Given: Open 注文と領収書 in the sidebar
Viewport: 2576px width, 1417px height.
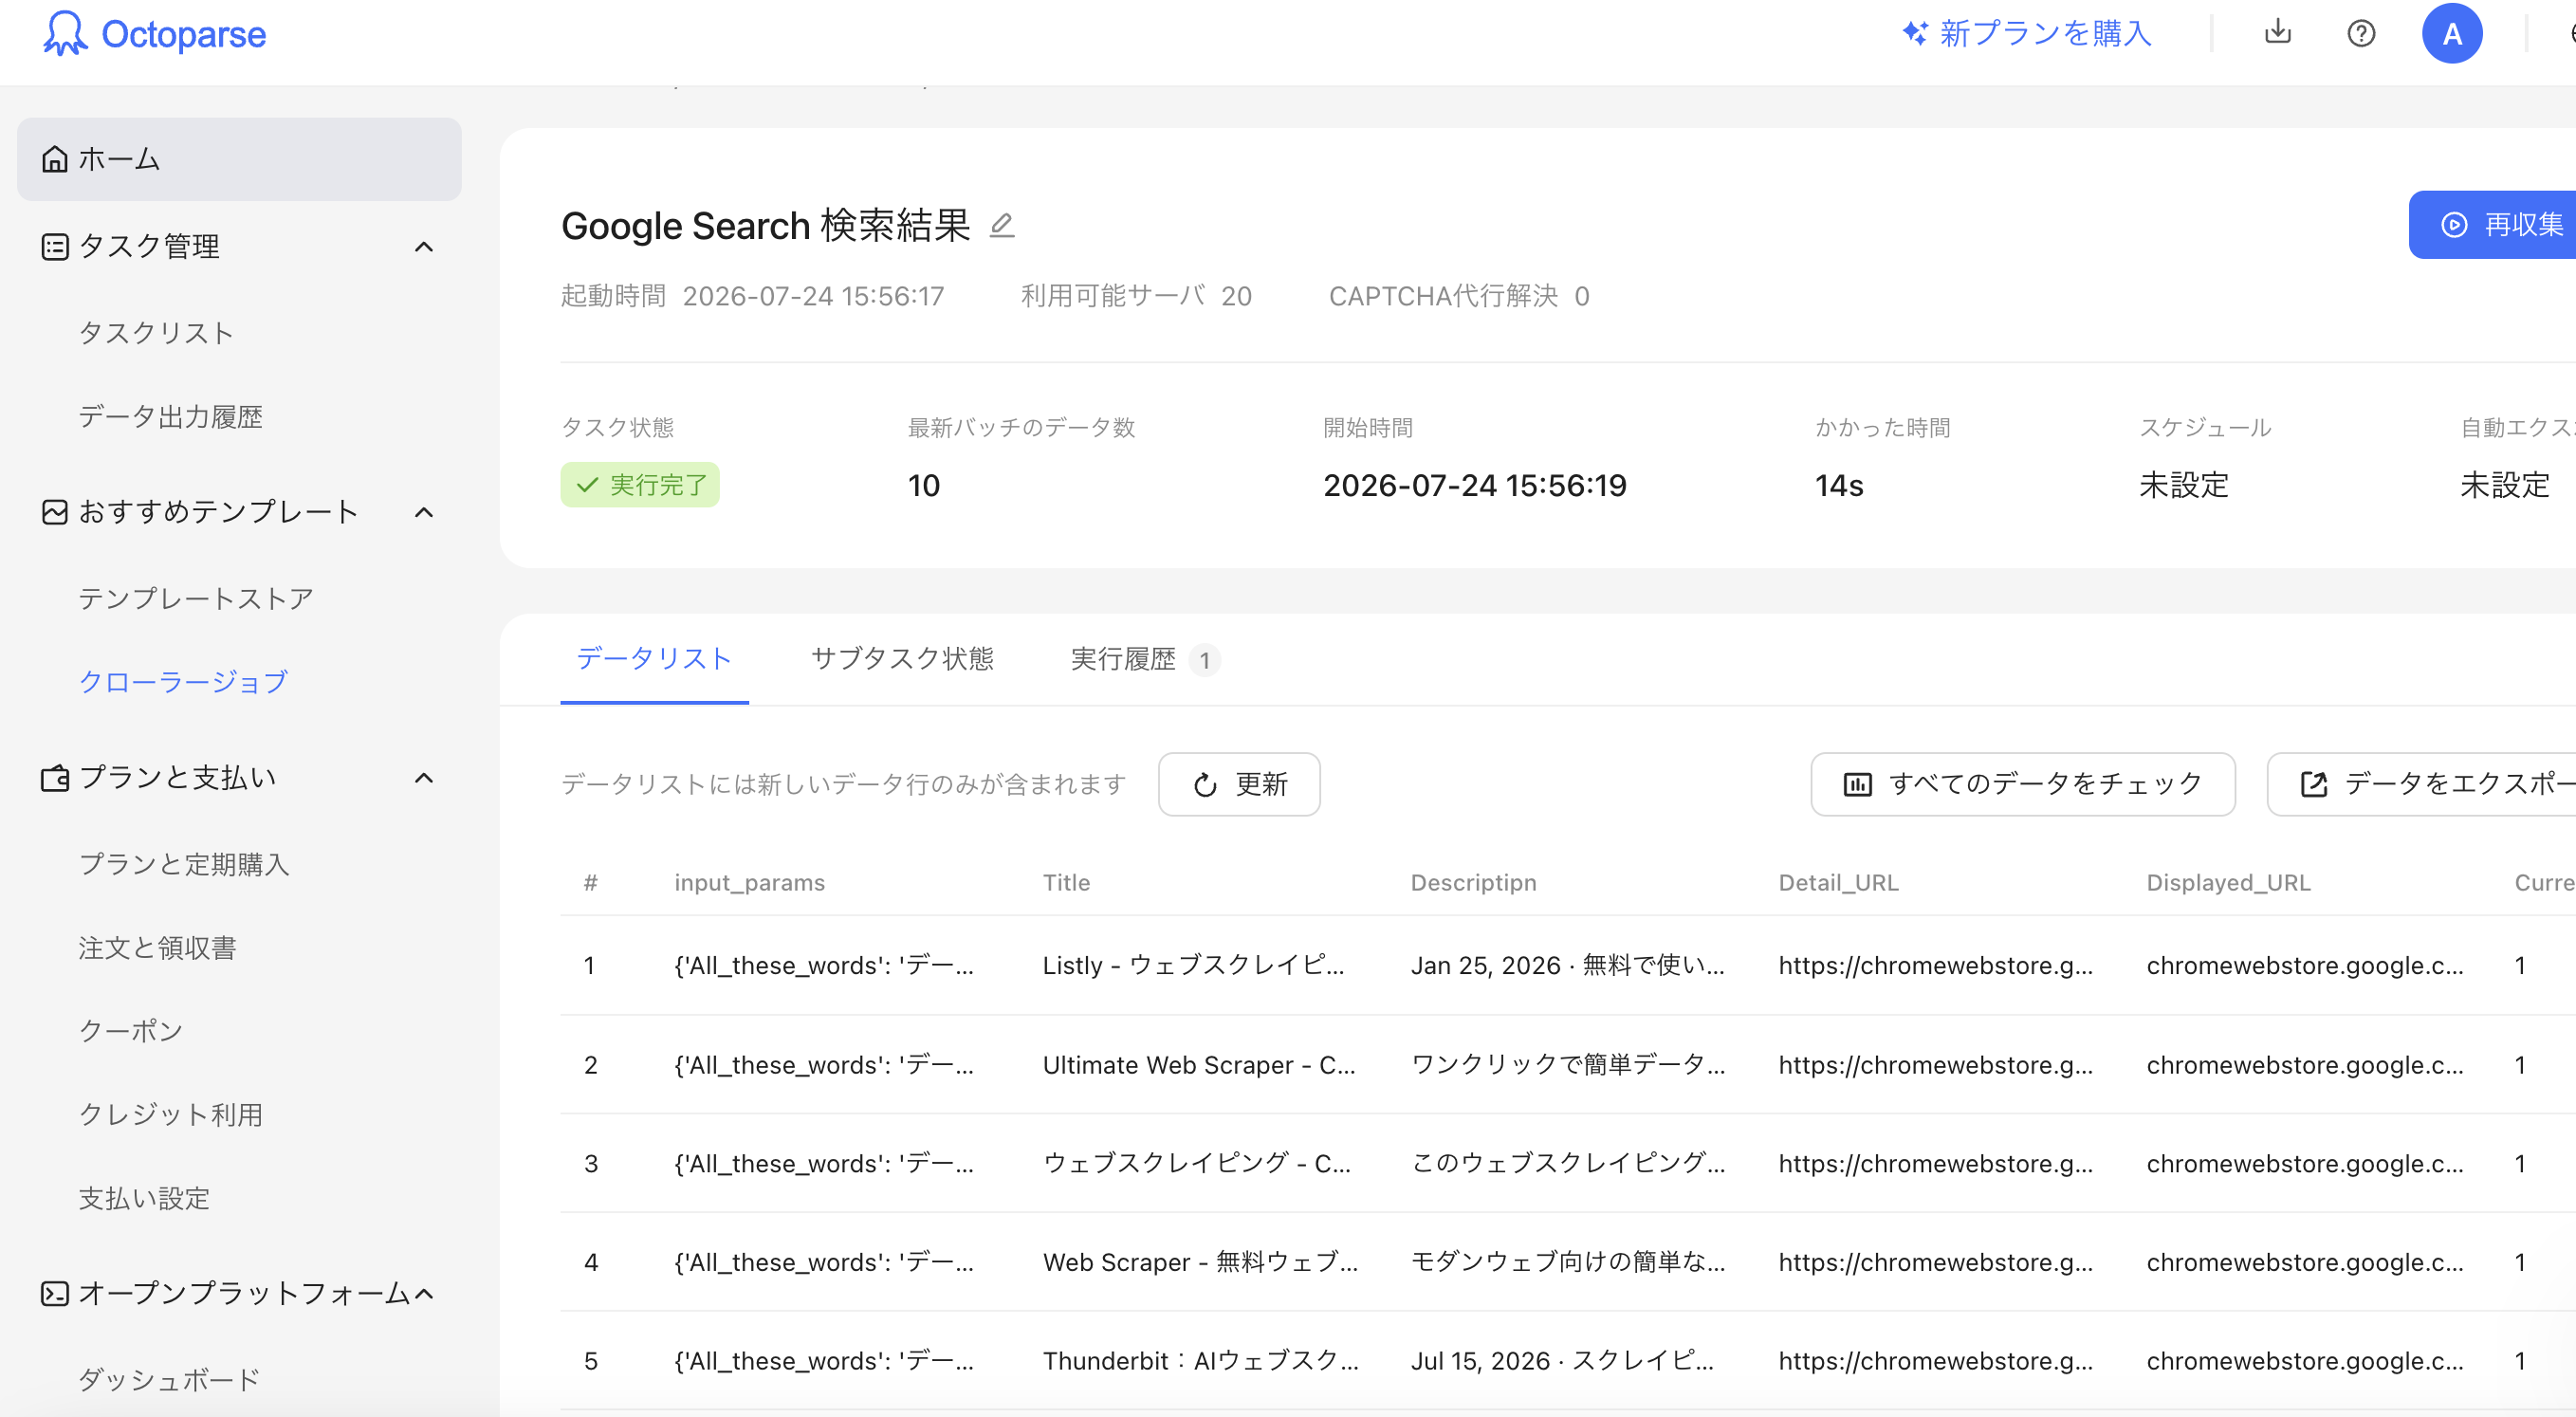Looking at the screenshot, I should pos(157,948).
